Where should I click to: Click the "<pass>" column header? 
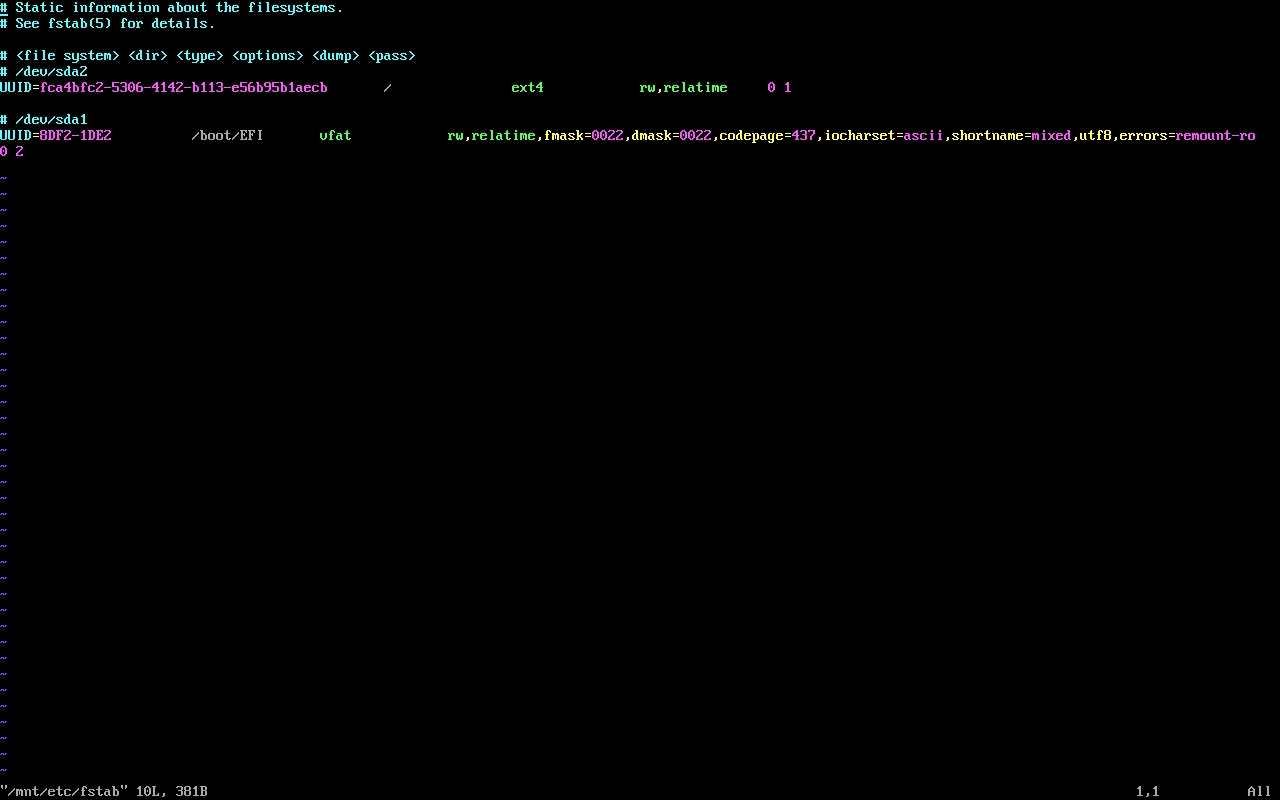[392, 56]
